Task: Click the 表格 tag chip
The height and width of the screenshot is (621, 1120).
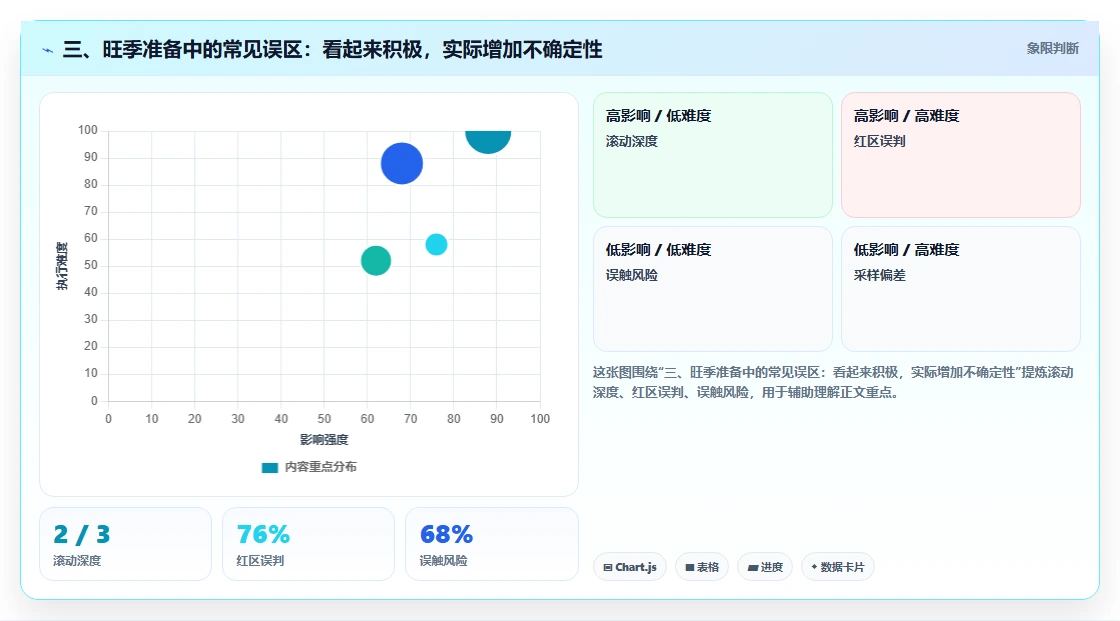Action: (701, 567)
